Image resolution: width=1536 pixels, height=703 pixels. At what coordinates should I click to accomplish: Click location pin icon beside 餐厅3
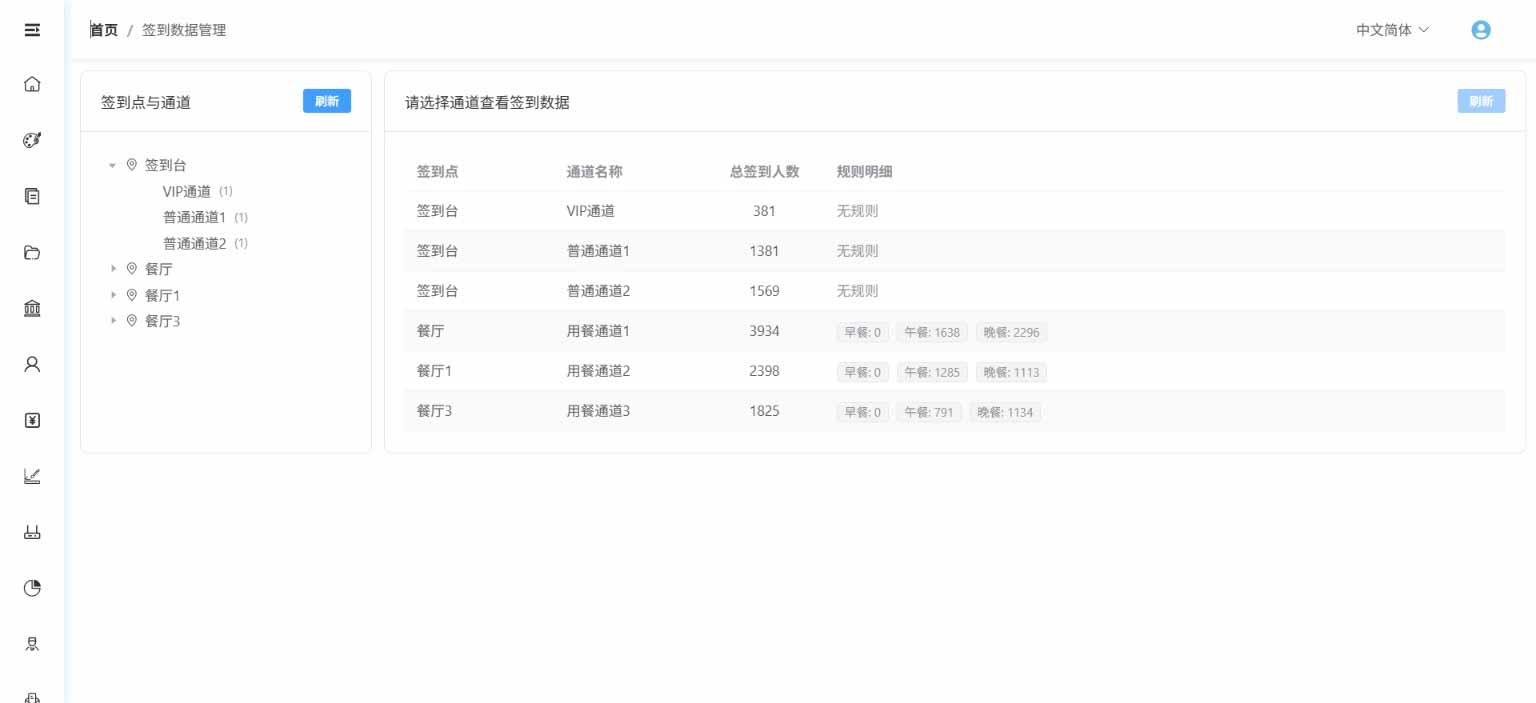(x=131, y=321)
